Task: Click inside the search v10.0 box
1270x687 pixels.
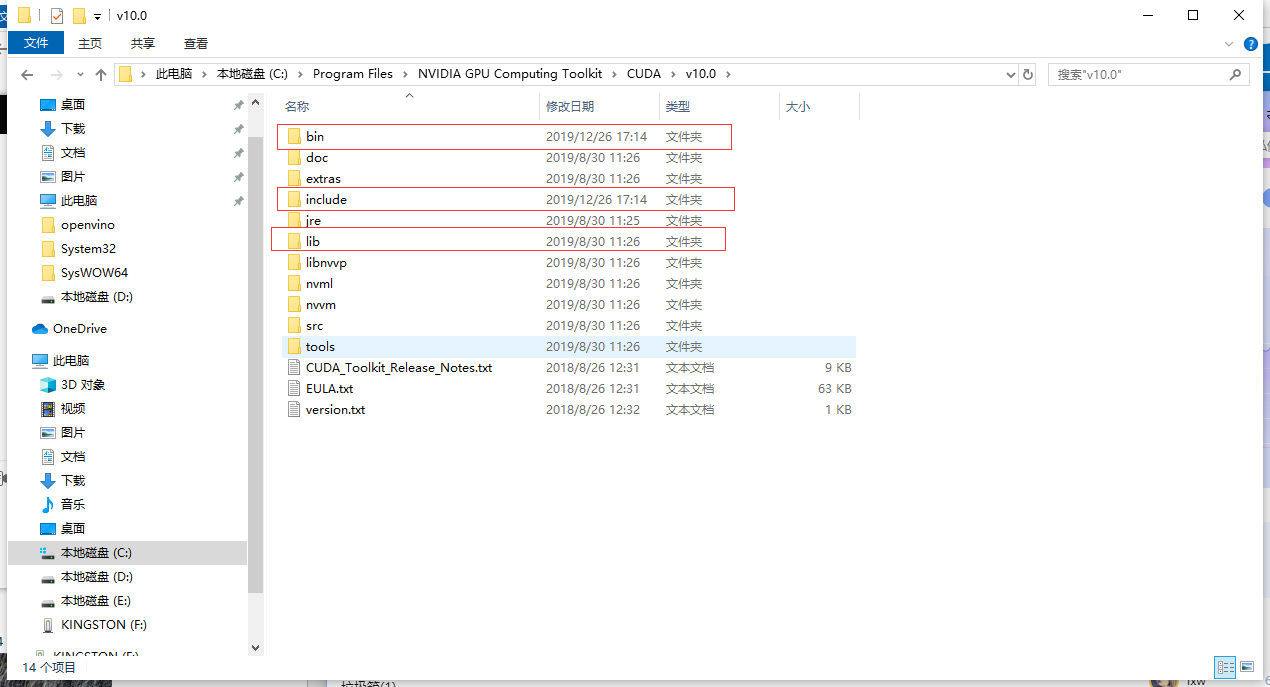Action: click(x=1140, y=74)
